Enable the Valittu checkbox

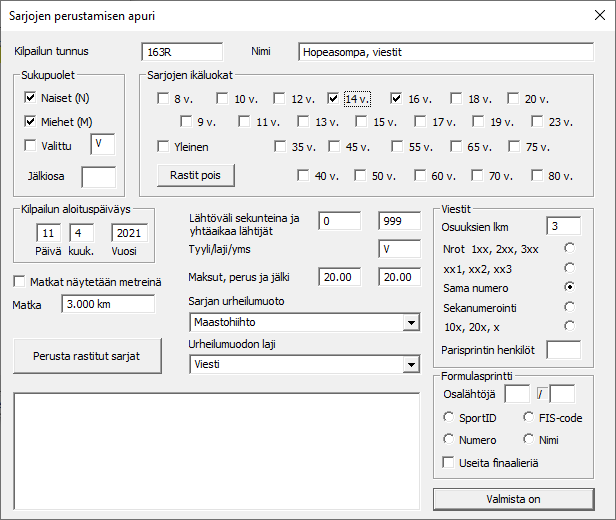coord(30,146)
